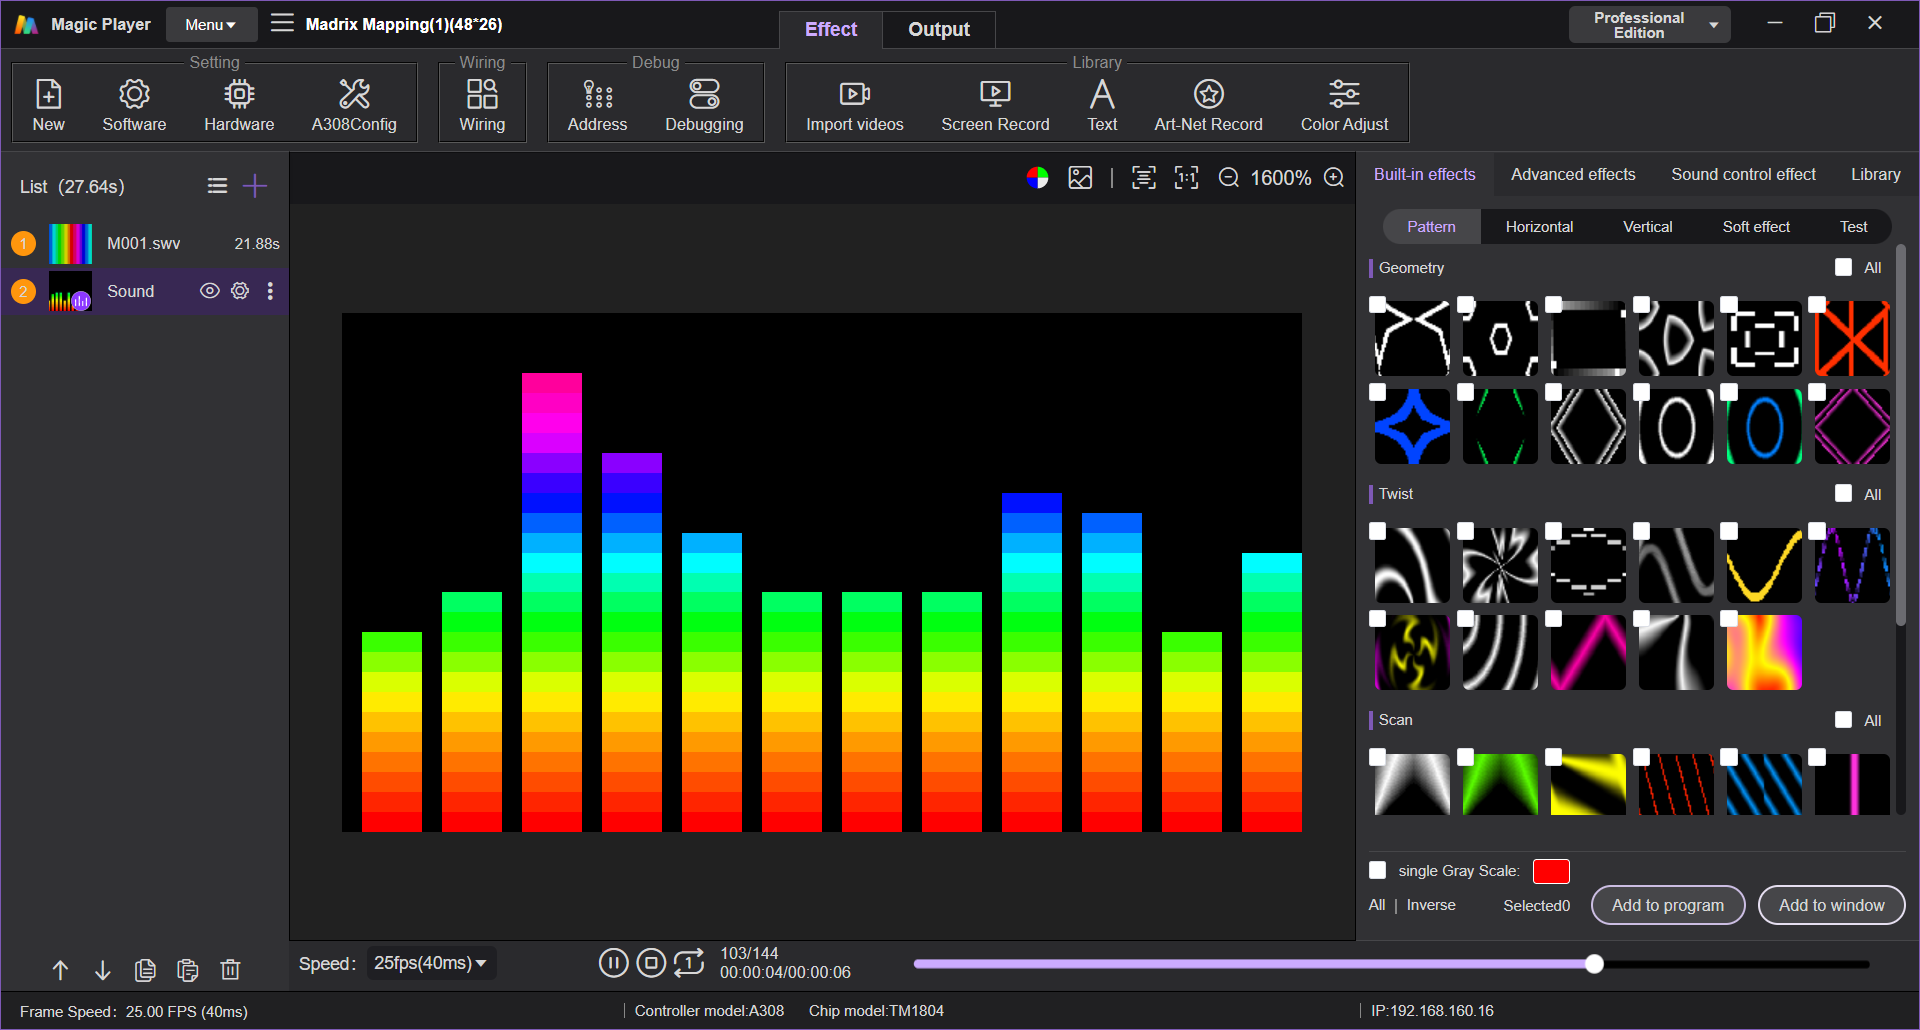
Task: Stop playback
Action: pos(651,963)
